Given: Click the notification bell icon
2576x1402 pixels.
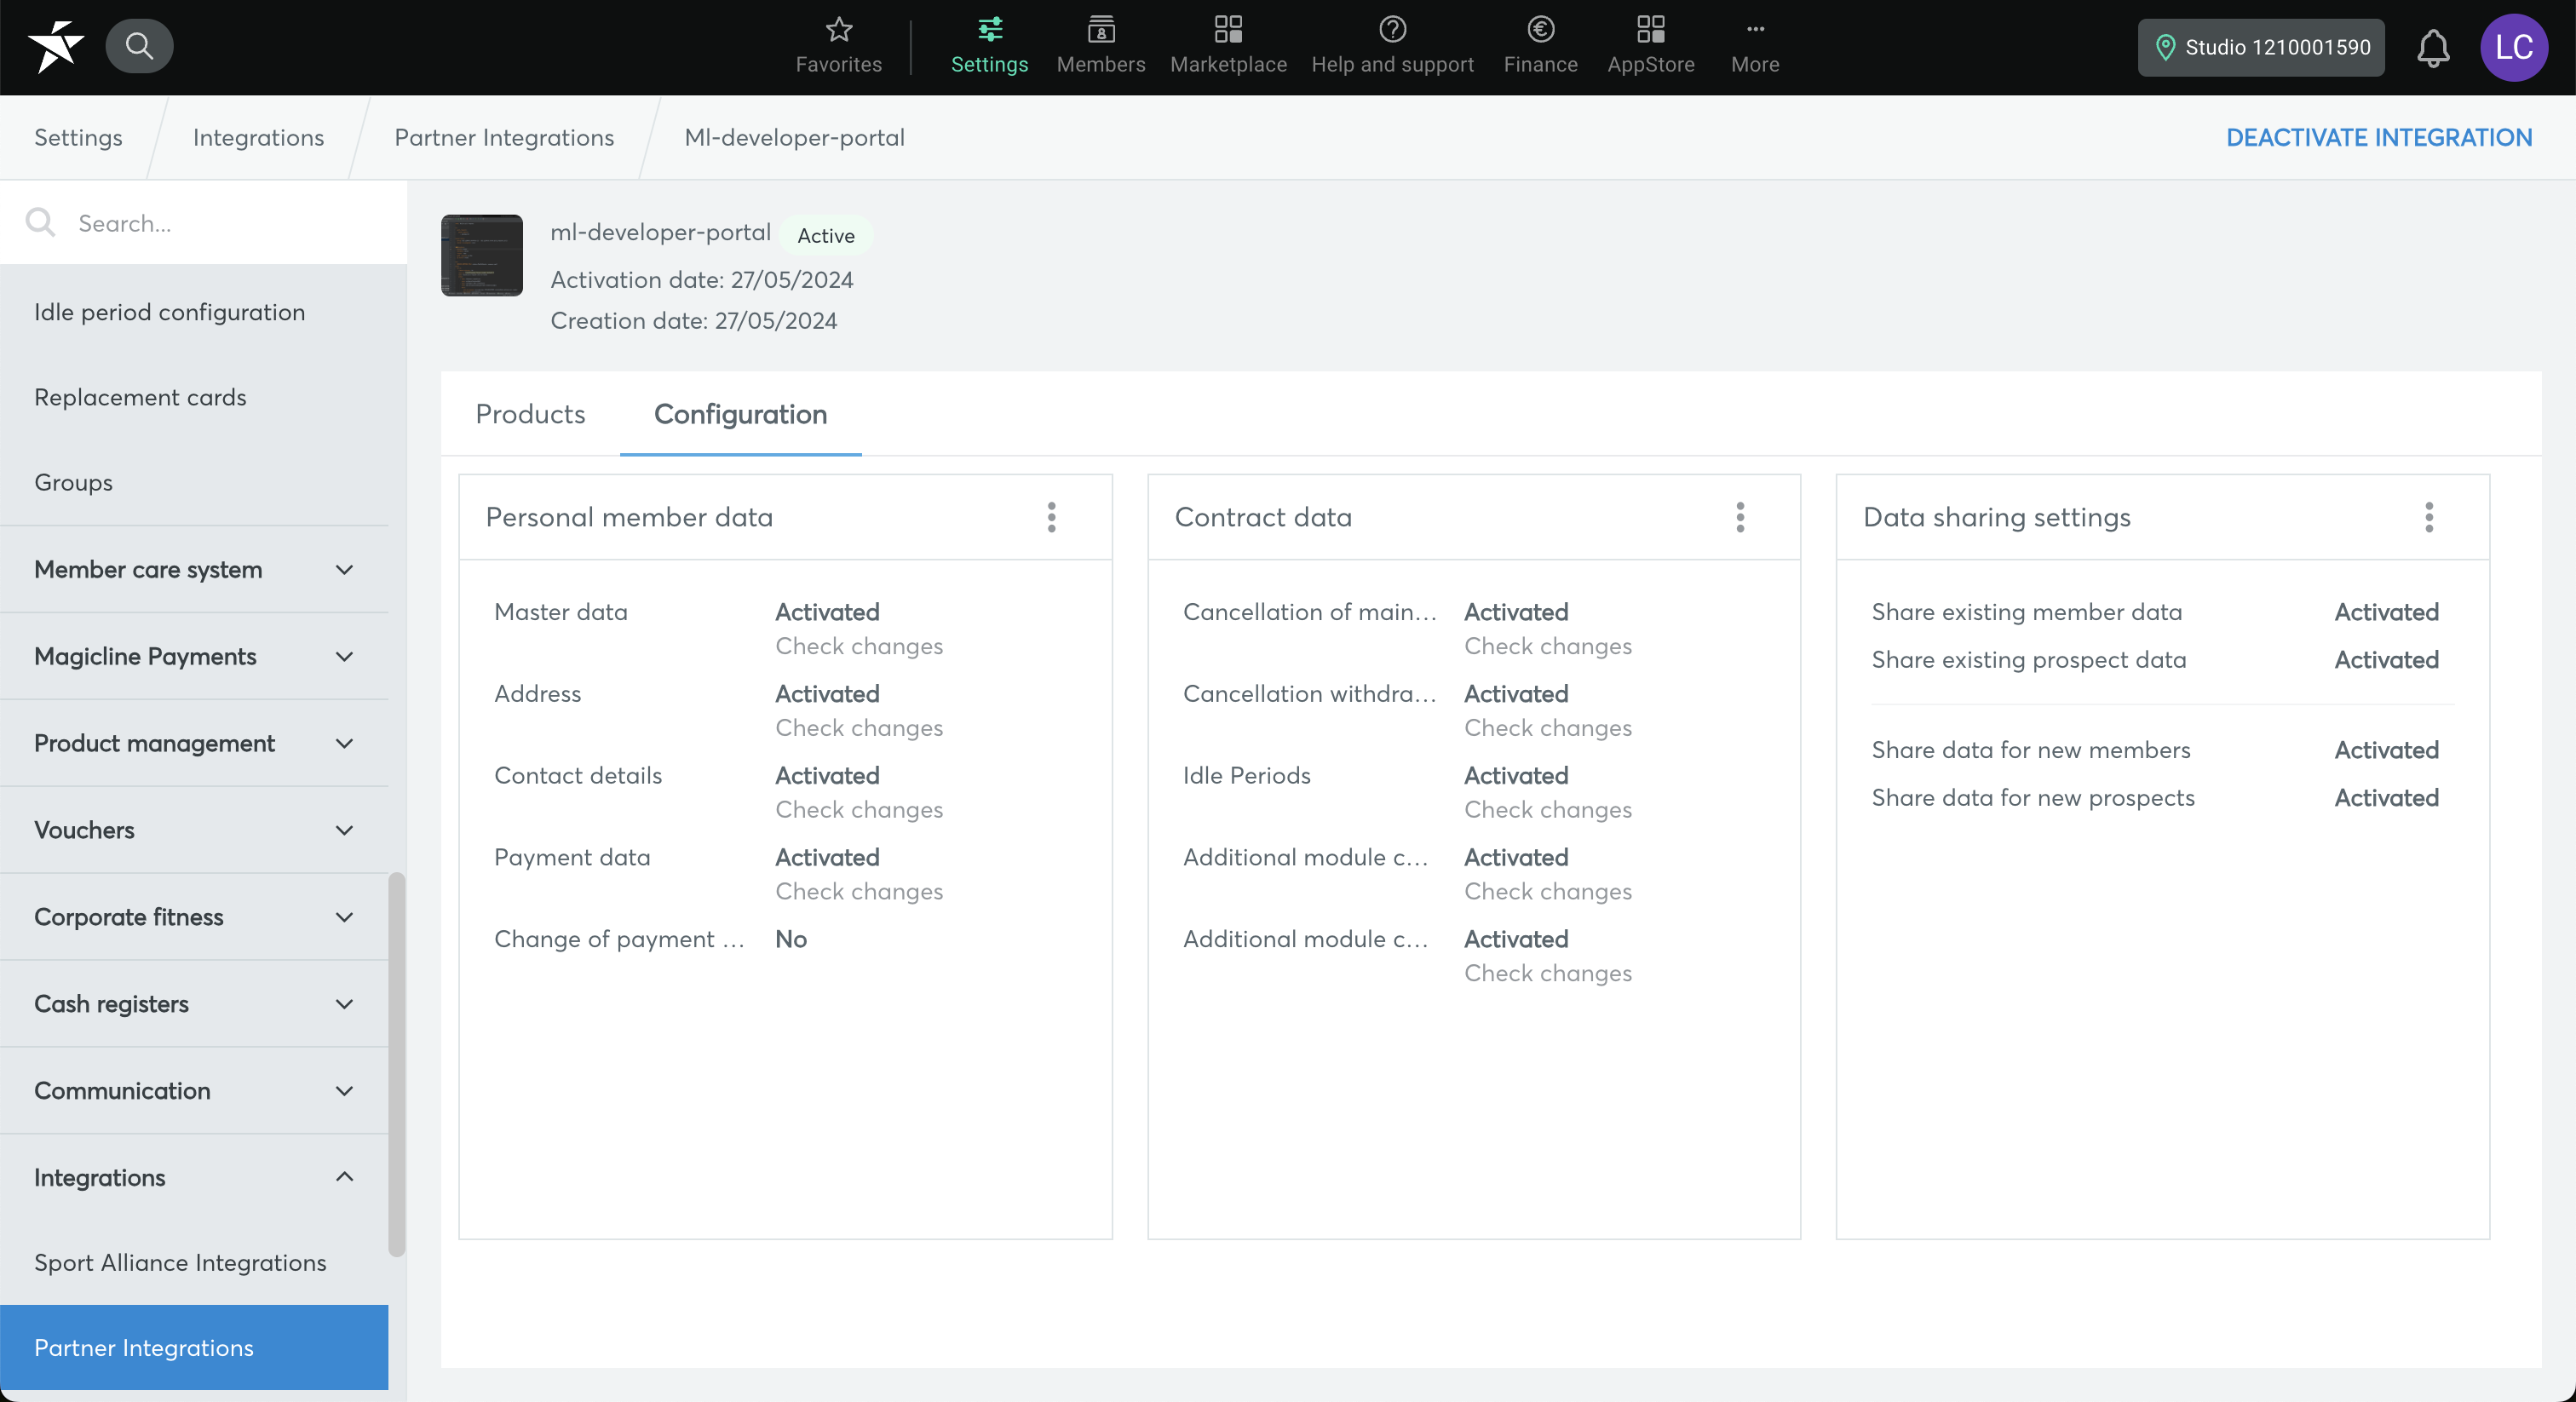Looking at the screenshot, I should pos(2432,48).
